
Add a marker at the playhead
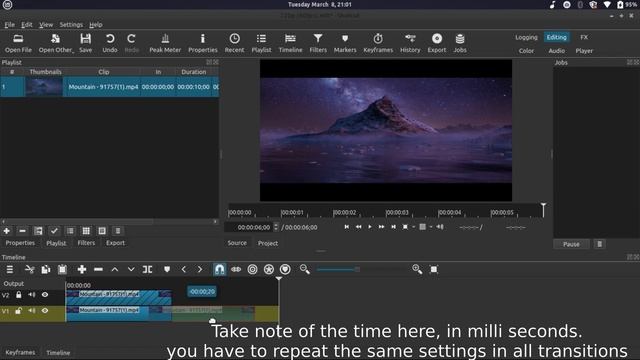(167, 269)
